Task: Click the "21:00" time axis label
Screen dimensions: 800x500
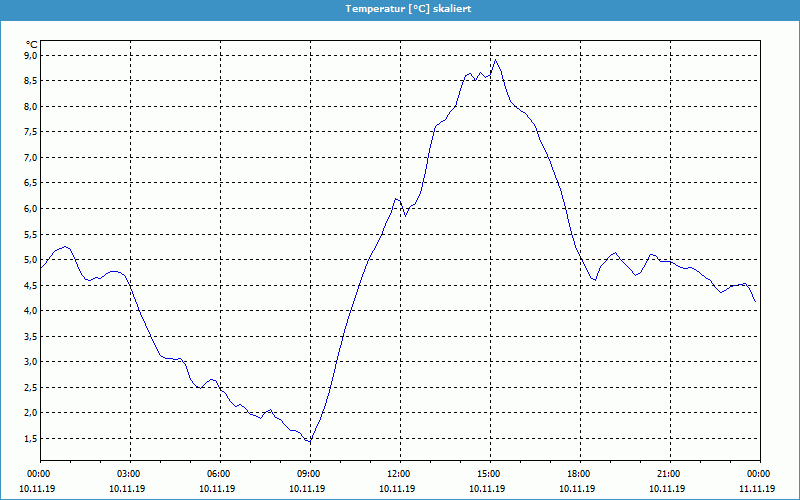Action: point(670,474)
